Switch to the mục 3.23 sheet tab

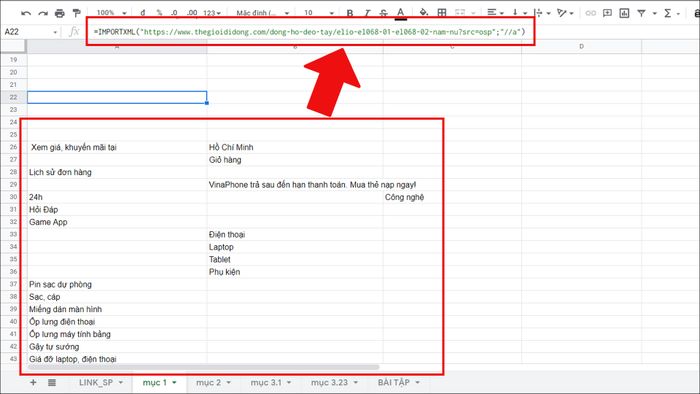(334, 382)
